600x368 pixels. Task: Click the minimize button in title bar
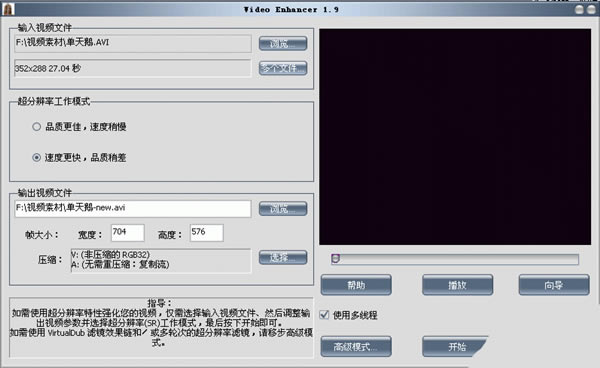579,10
